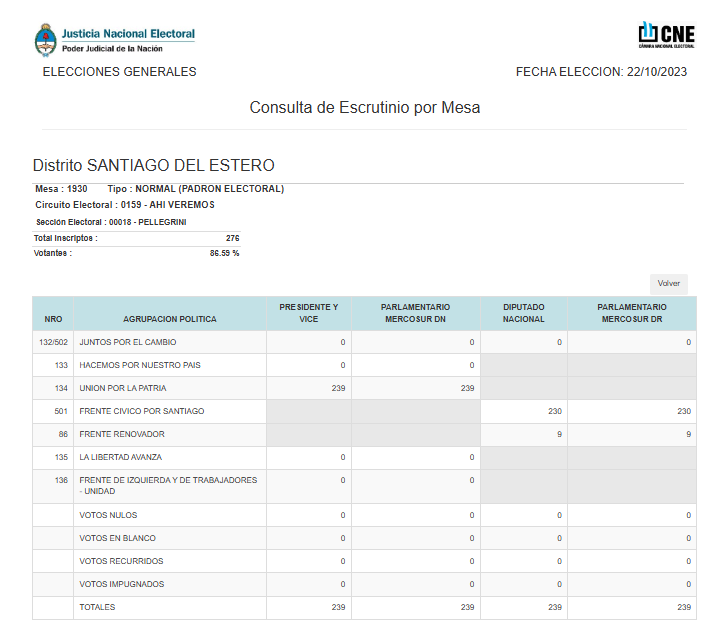Screen dimensions: 725x629
Task: Click TOTALES Diputado Nacional value 239
Action: tap(554, 607)
